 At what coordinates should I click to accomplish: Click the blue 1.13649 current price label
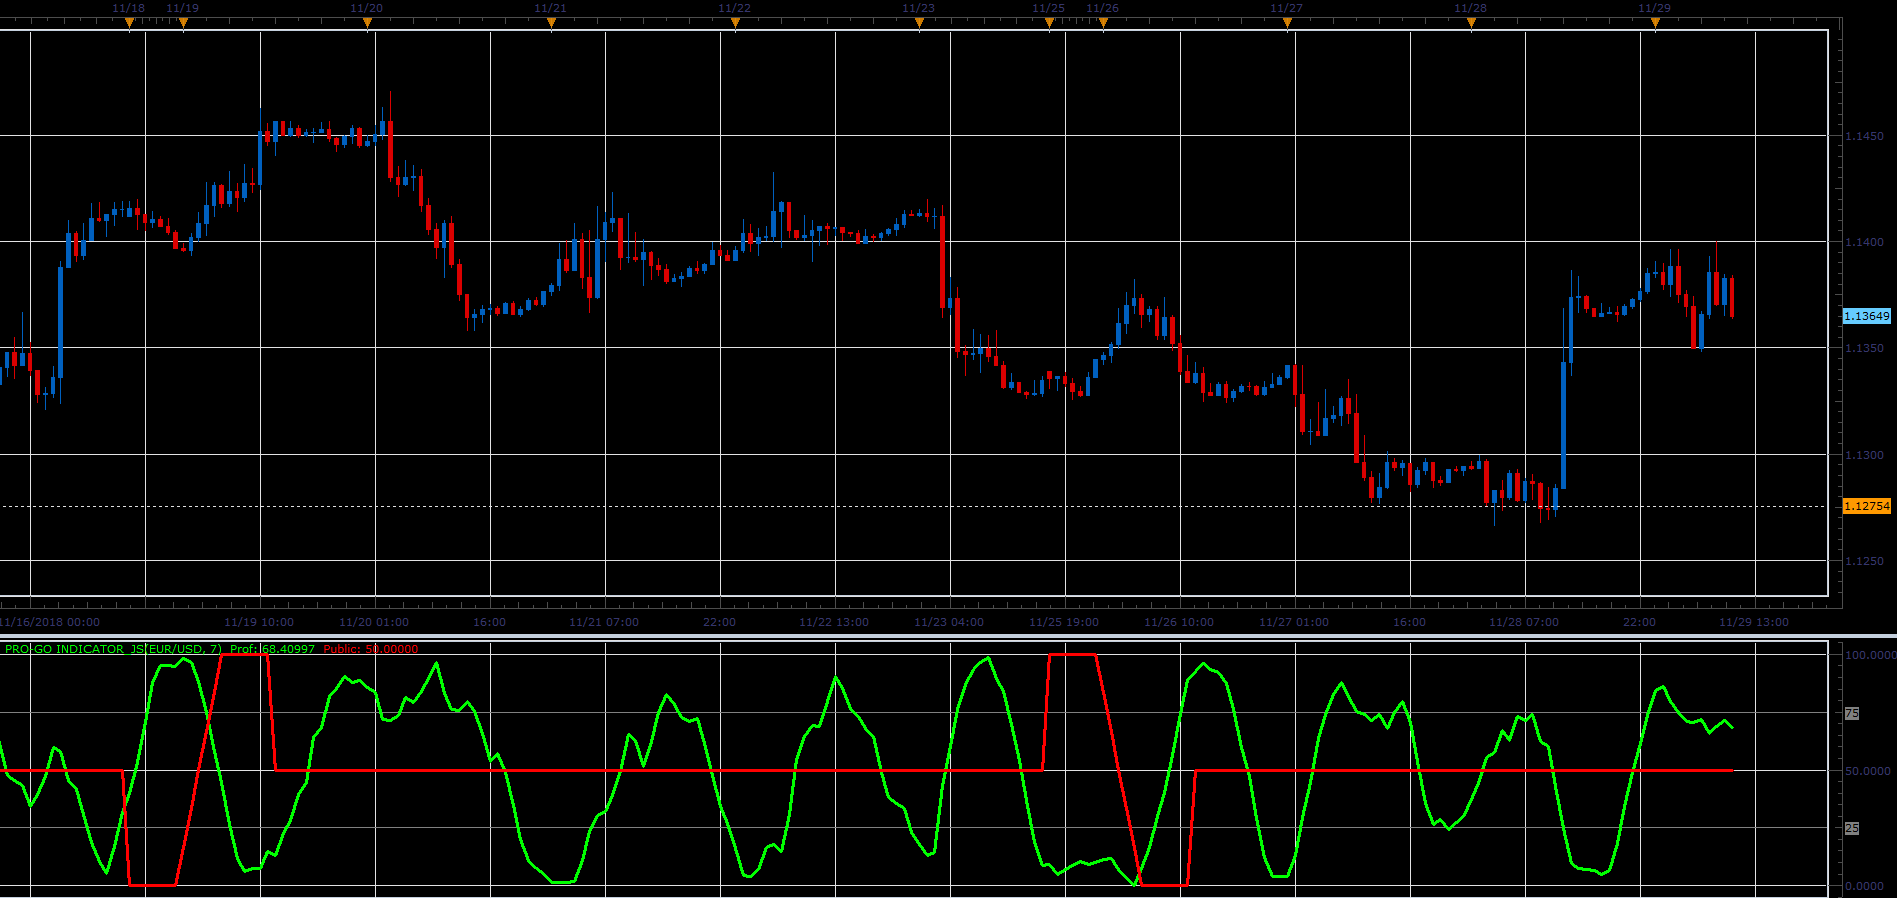point(1867,316)
